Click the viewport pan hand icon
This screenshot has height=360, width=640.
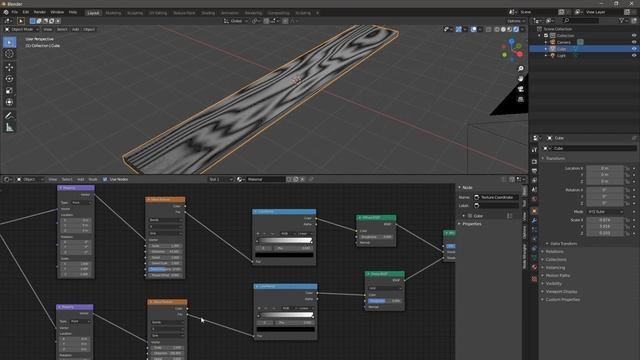[x=520, y=79]
